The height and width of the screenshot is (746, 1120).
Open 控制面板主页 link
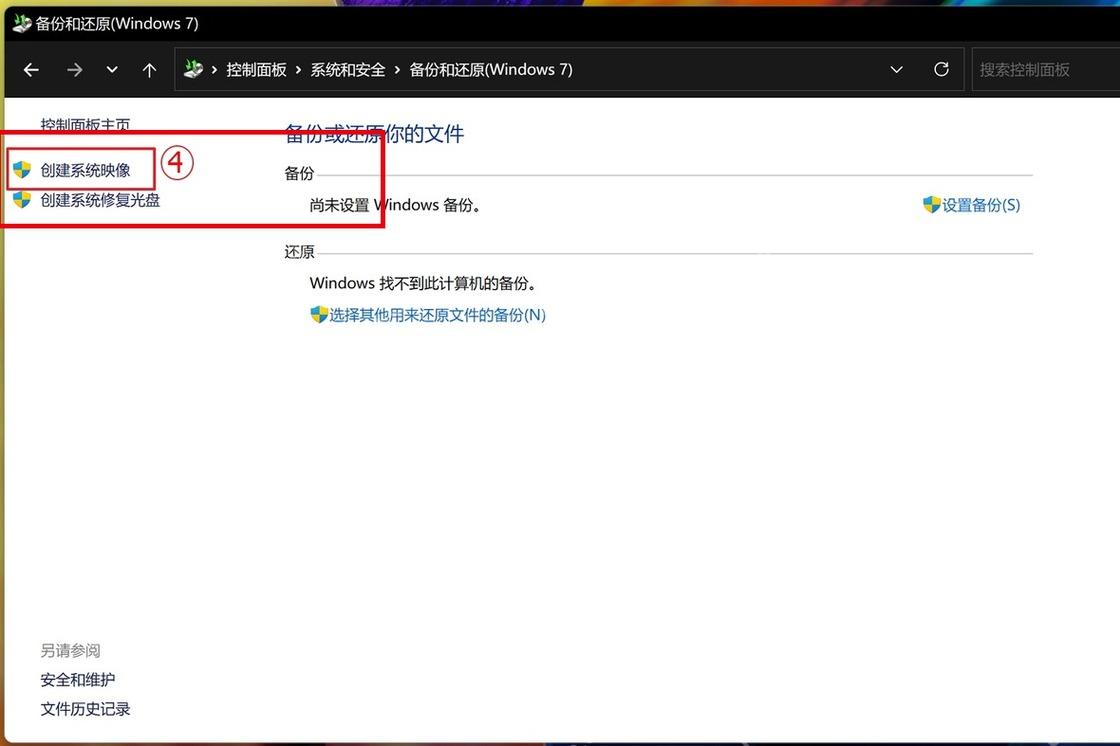click(x=85, y=124)
